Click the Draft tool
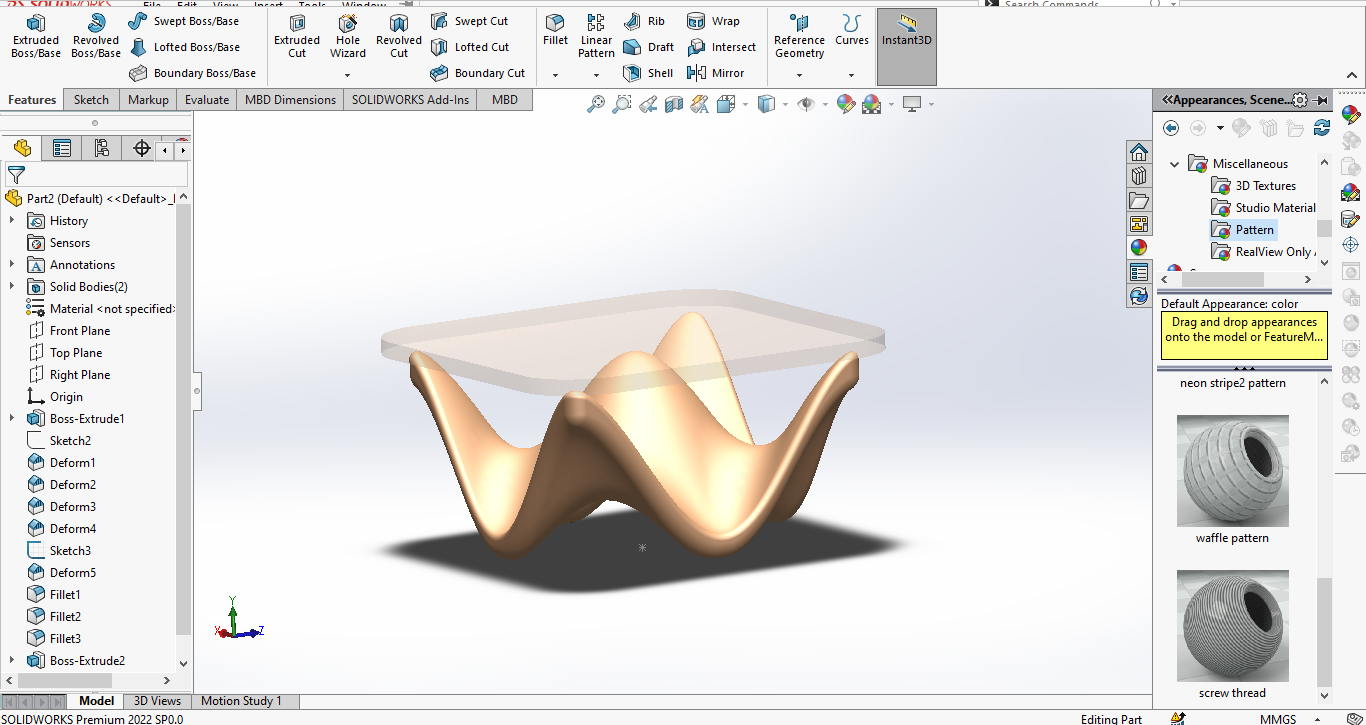This screenshot has width=1366, height=725. [648, 47]
